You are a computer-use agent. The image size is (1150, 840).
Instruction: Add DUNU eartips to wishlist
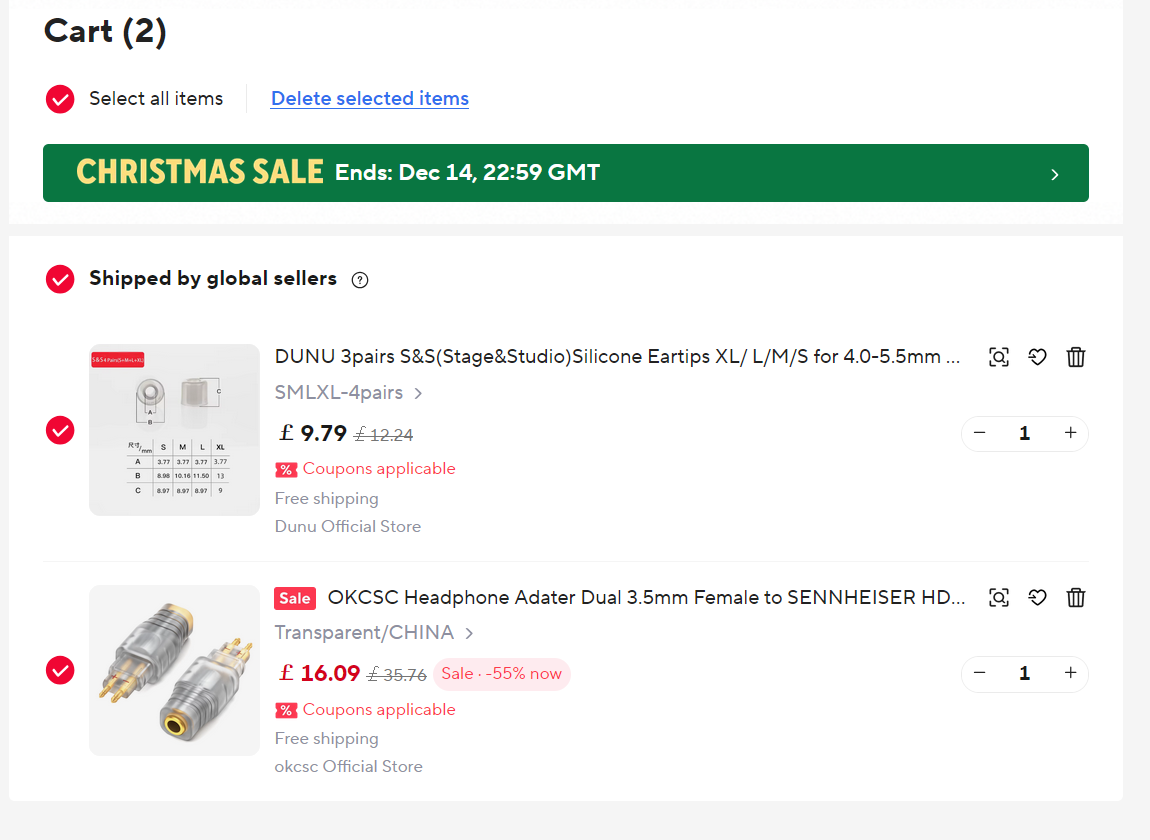[1037, 357]
